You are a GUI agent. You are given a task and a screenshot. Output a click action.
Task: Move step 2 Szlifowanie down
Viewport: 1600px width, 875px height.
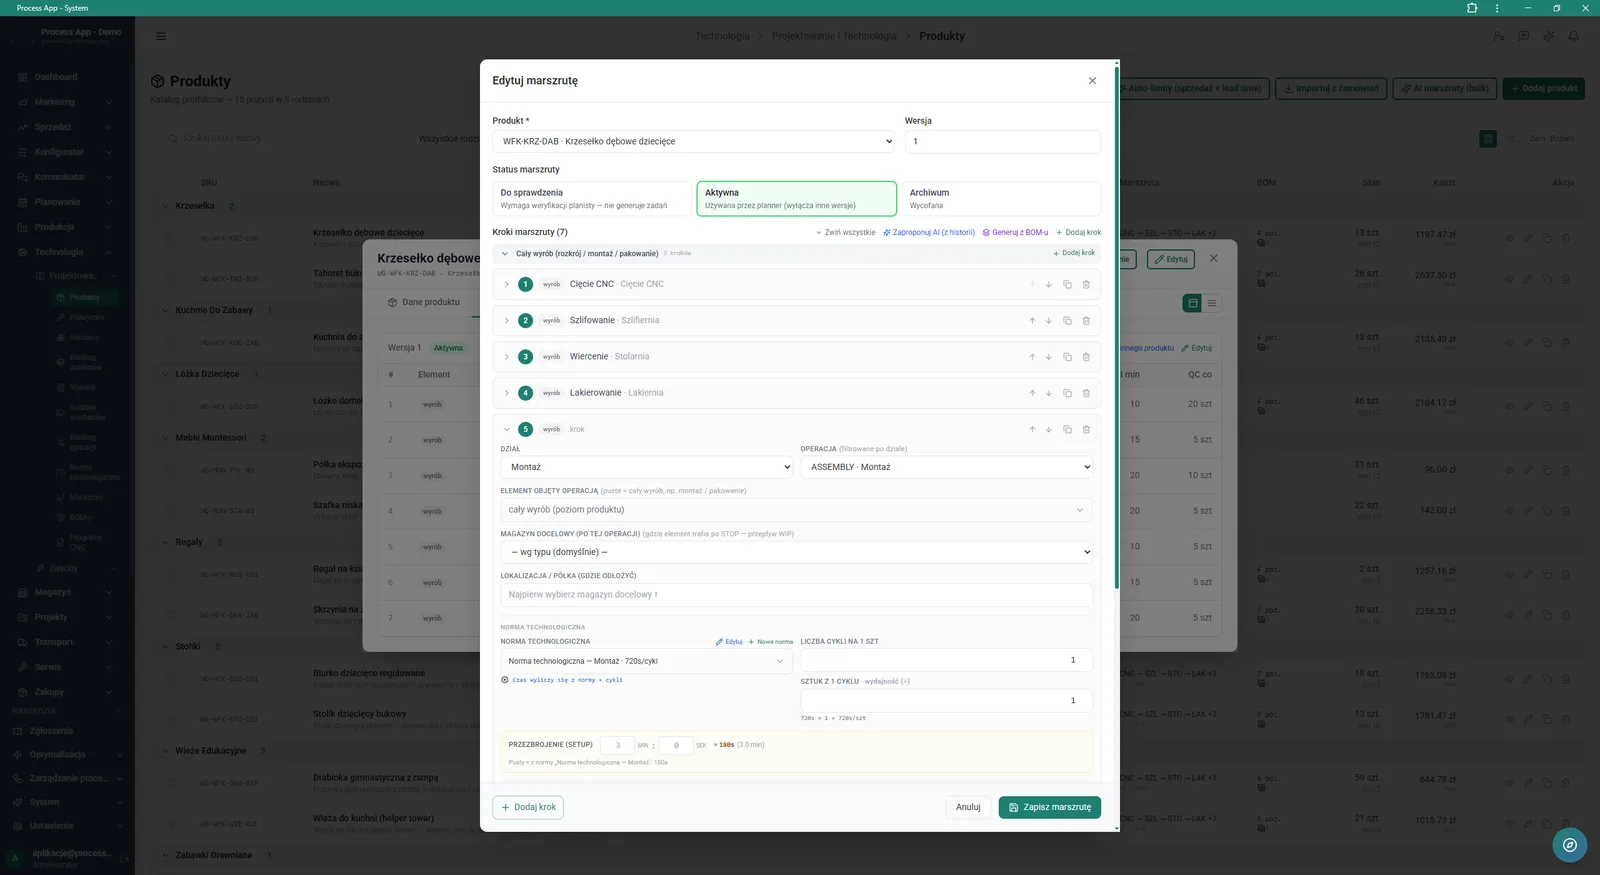click(1048, 321)
